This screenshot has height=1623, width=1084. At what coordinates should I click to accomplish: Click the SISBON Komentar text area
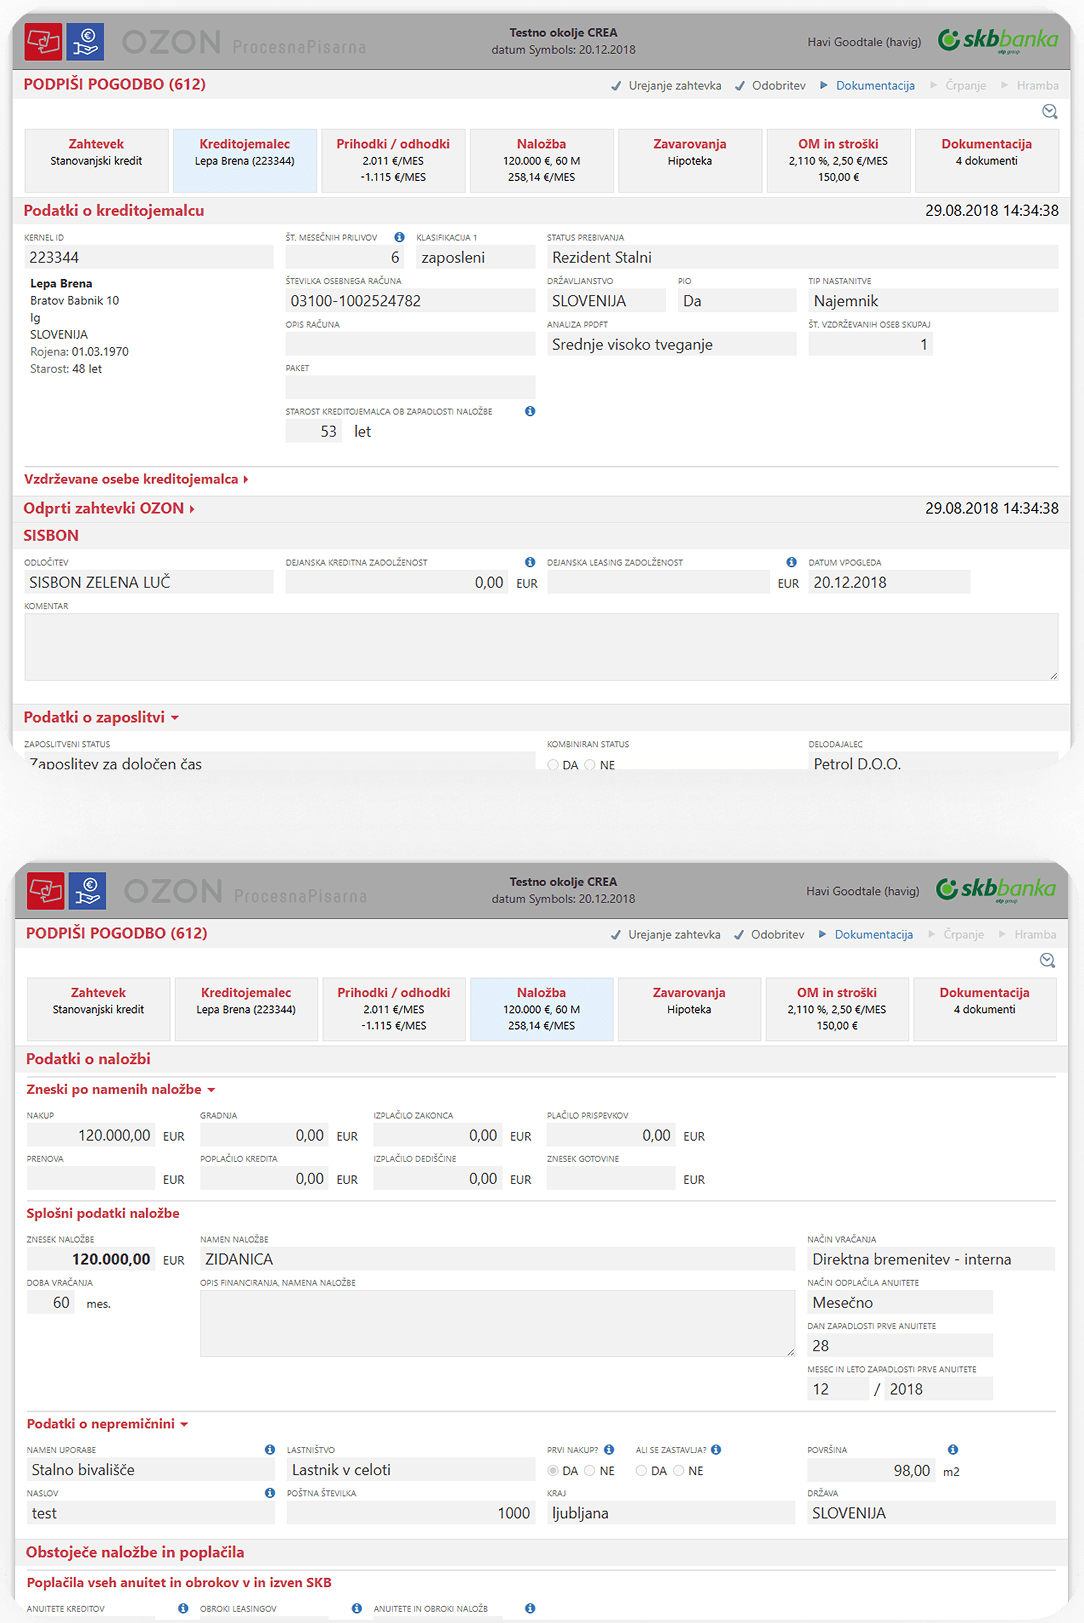coord(541,647)
